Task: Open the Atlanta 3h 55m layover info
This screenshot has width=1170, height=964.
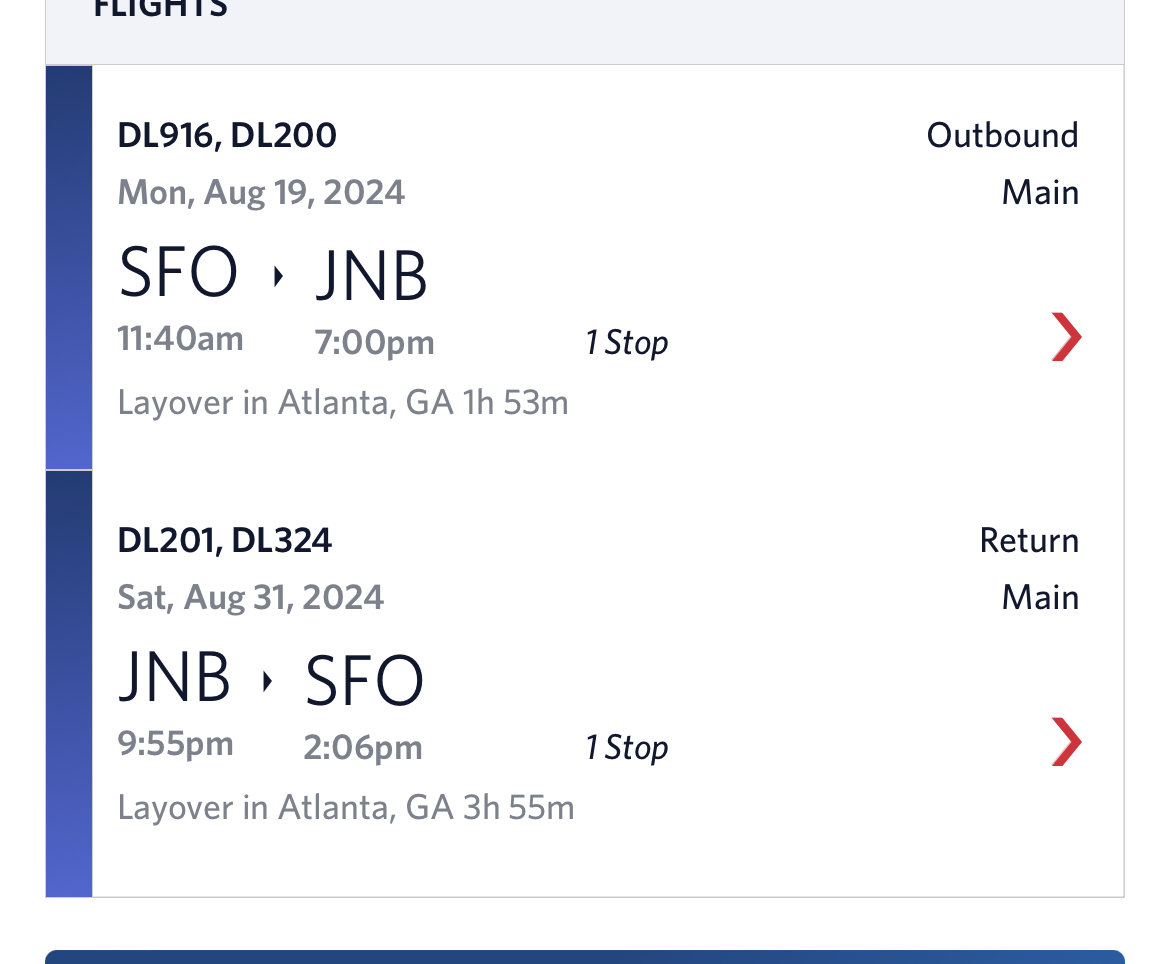Action: click(x=346, y=807)
